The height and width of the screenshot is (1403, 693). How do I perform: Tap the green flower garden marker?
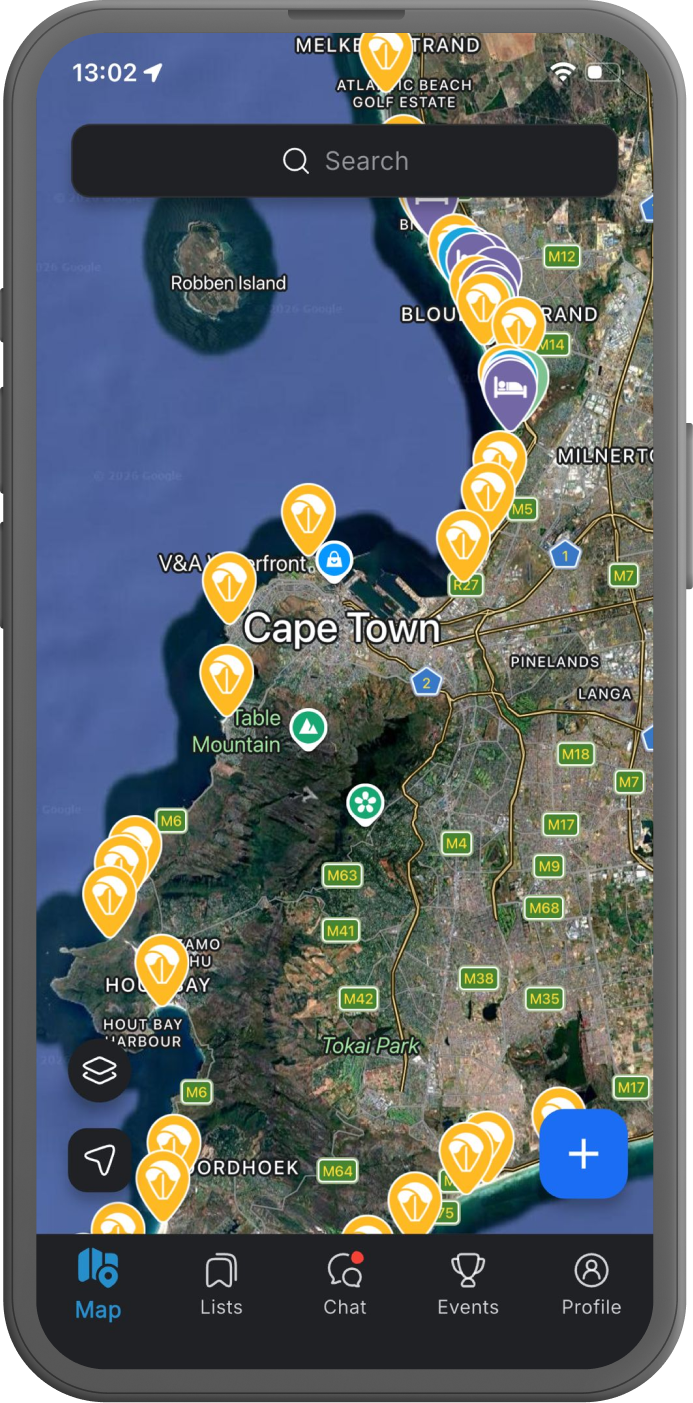pos(365,803)
